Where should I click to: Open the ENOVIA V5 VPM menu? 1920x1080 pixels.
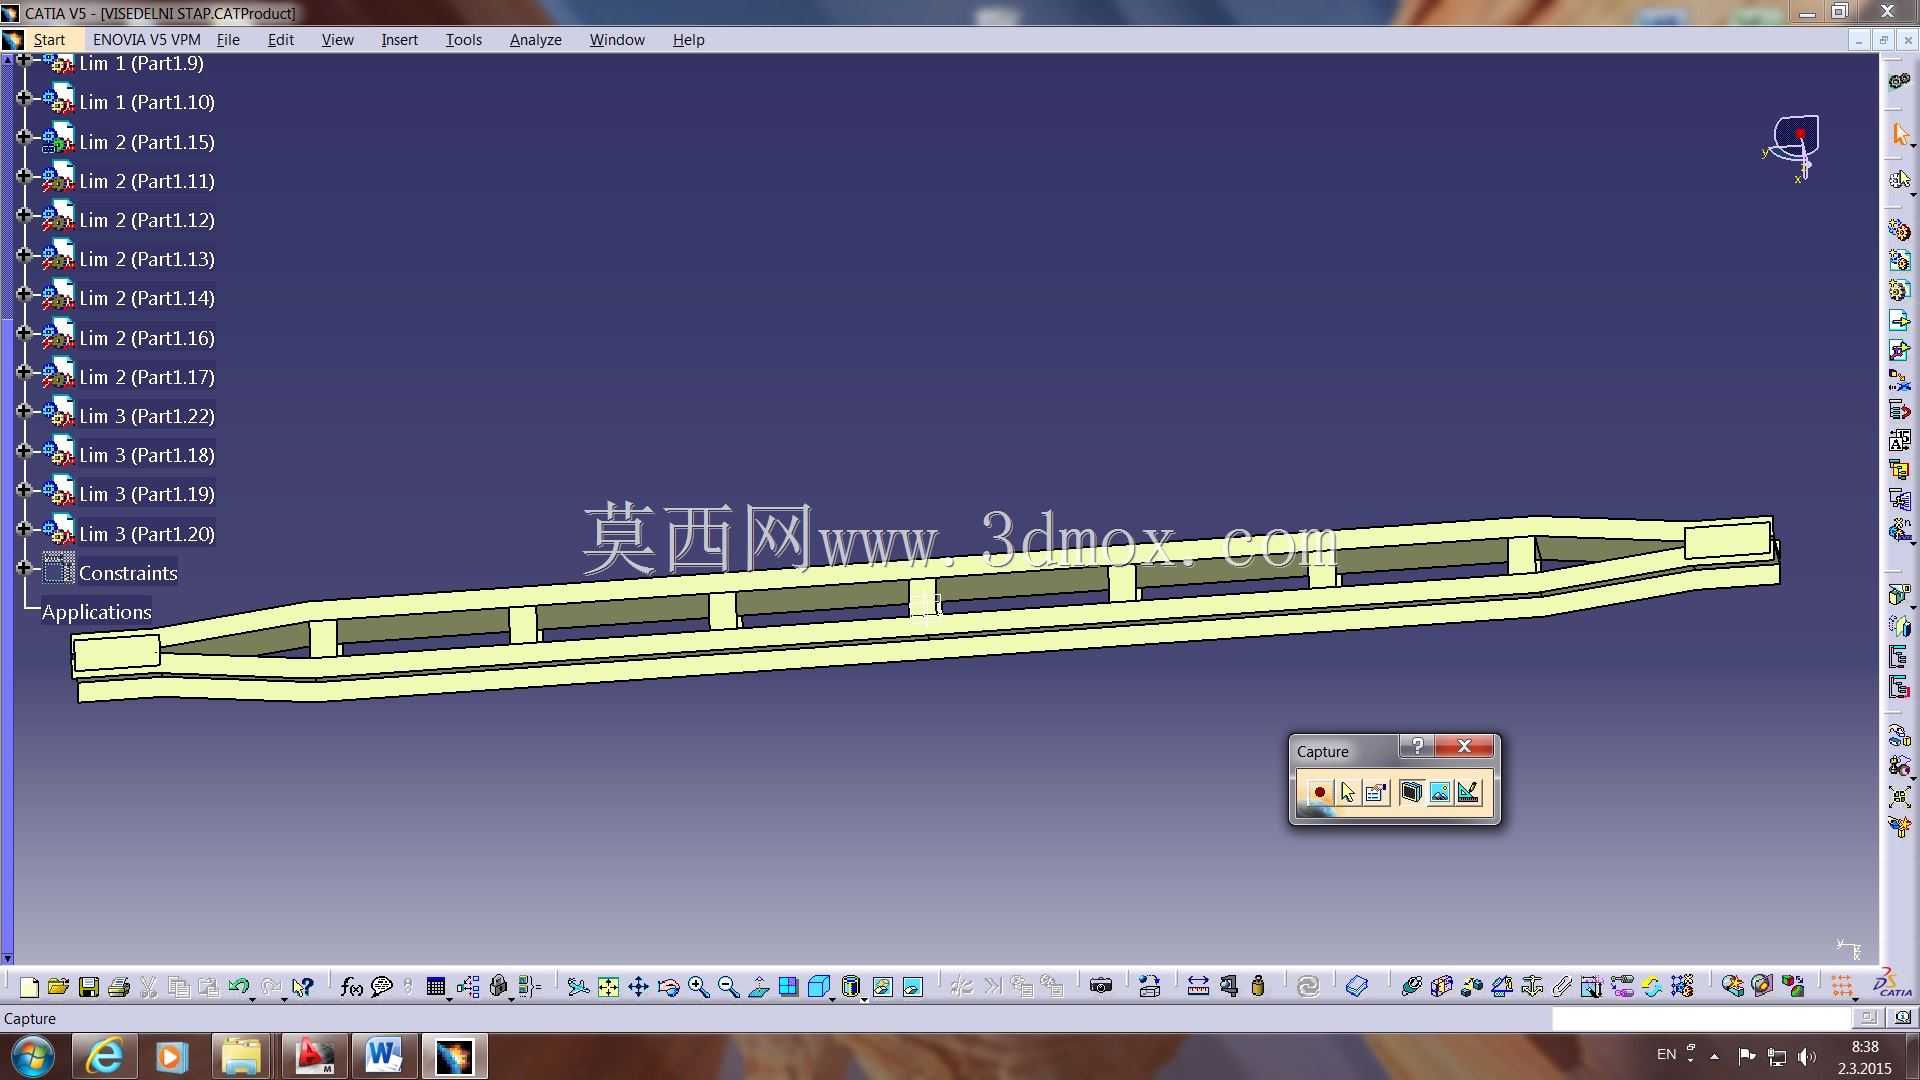[146, 40]
